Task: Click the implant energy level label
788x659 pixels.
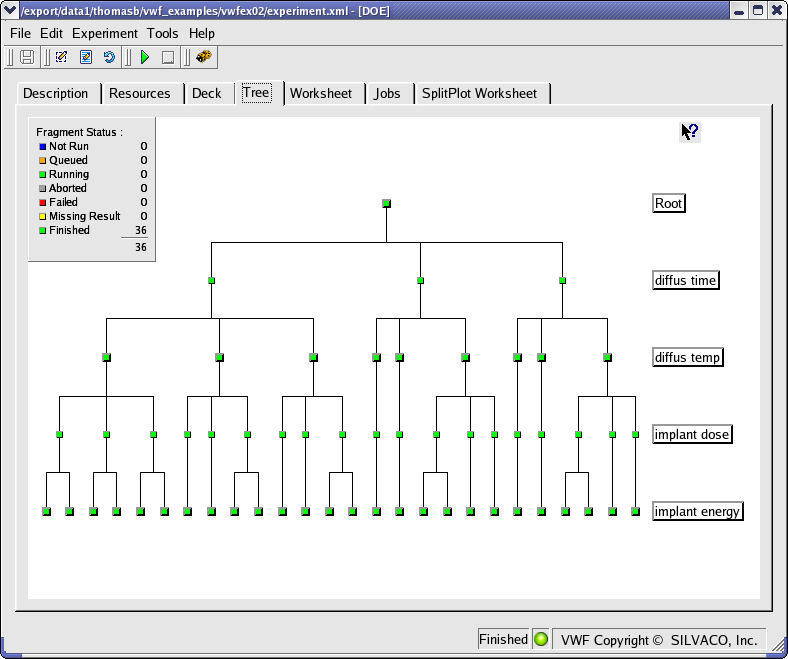Action: [698, 511]
